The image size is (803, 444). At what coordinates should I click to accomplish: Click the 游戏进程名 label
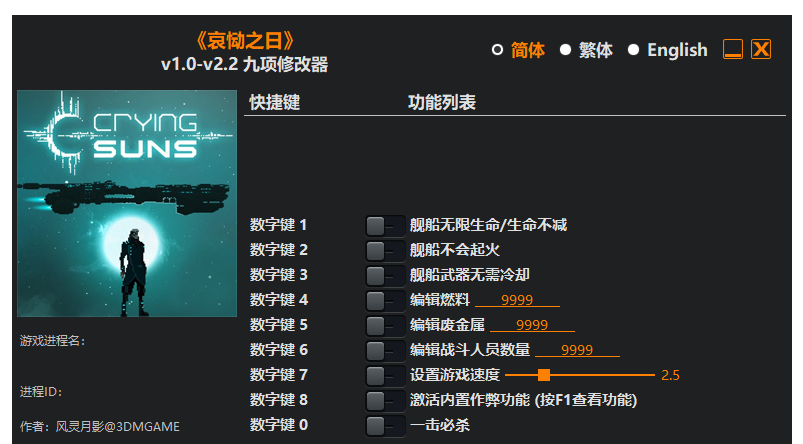point(52,341)
